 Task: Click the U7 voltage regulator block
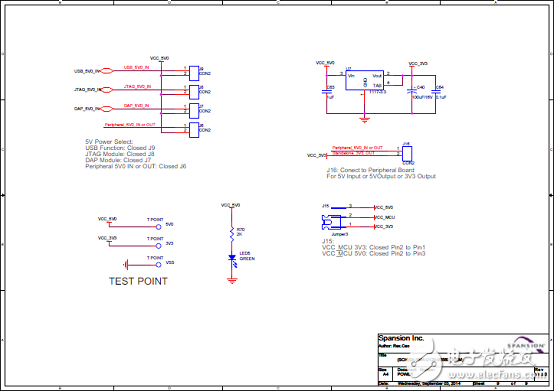[x=364, y=80]
